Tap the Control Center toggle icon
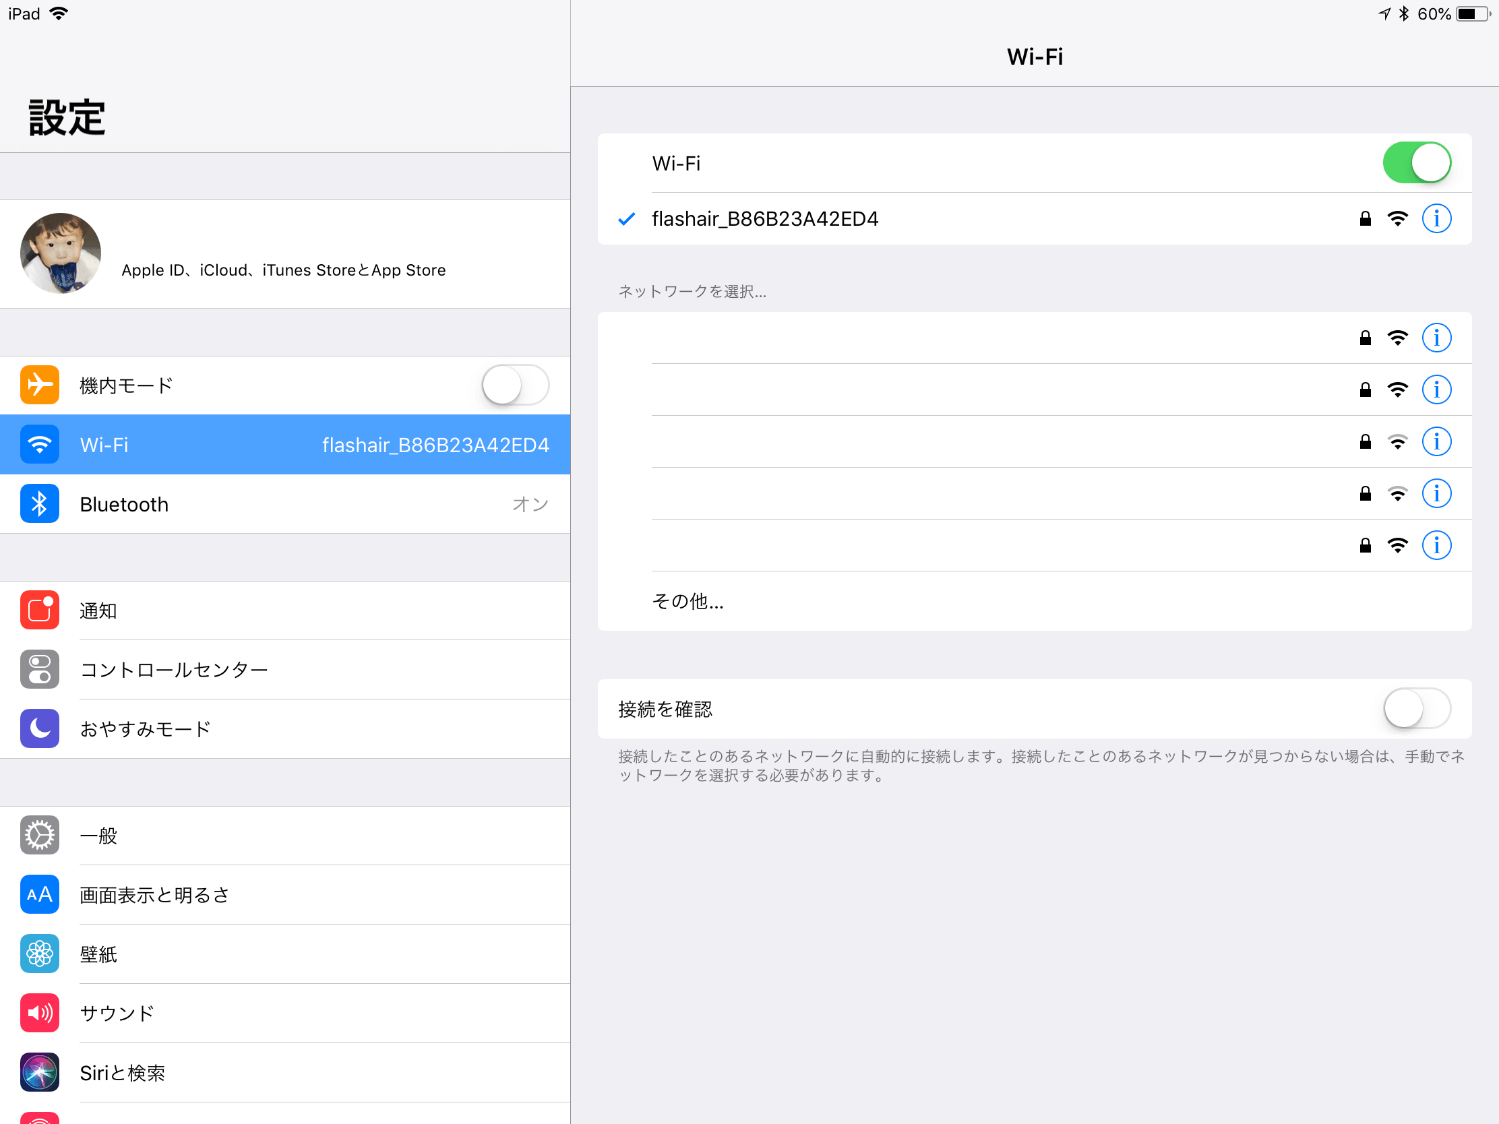This screenshot has height=1124, width=1499. click(x=40, y=670)
